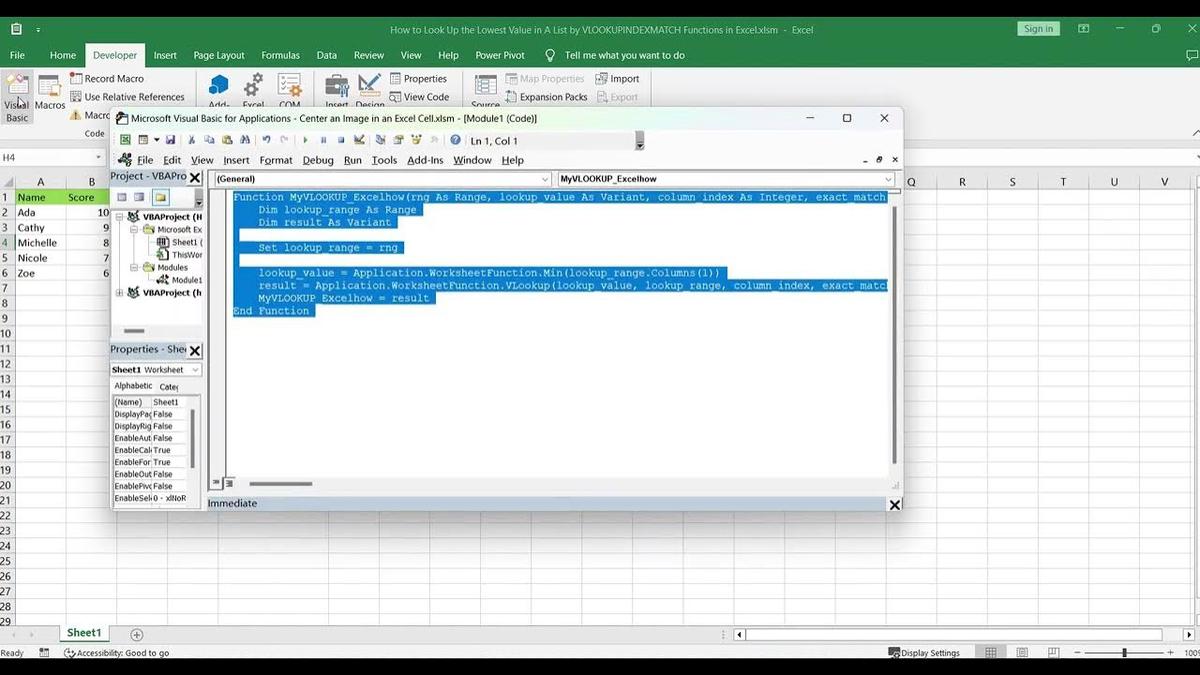Run the procedure using the Run Sub icon
The width and height of the screenshot is (1200, 675).
pos(306,139)
